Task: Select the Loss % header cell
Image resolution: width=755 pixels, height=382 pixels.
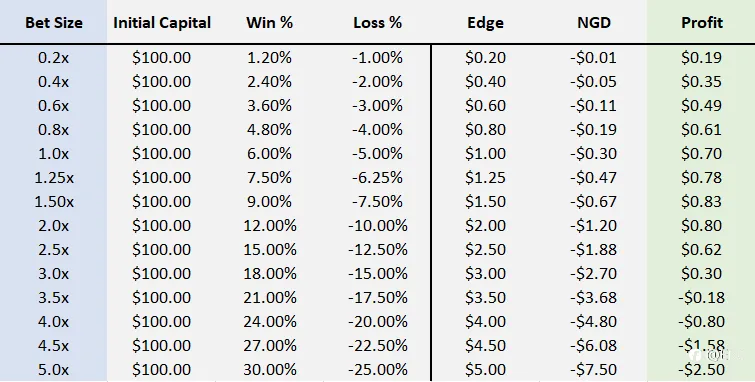Action: point(378,23)
